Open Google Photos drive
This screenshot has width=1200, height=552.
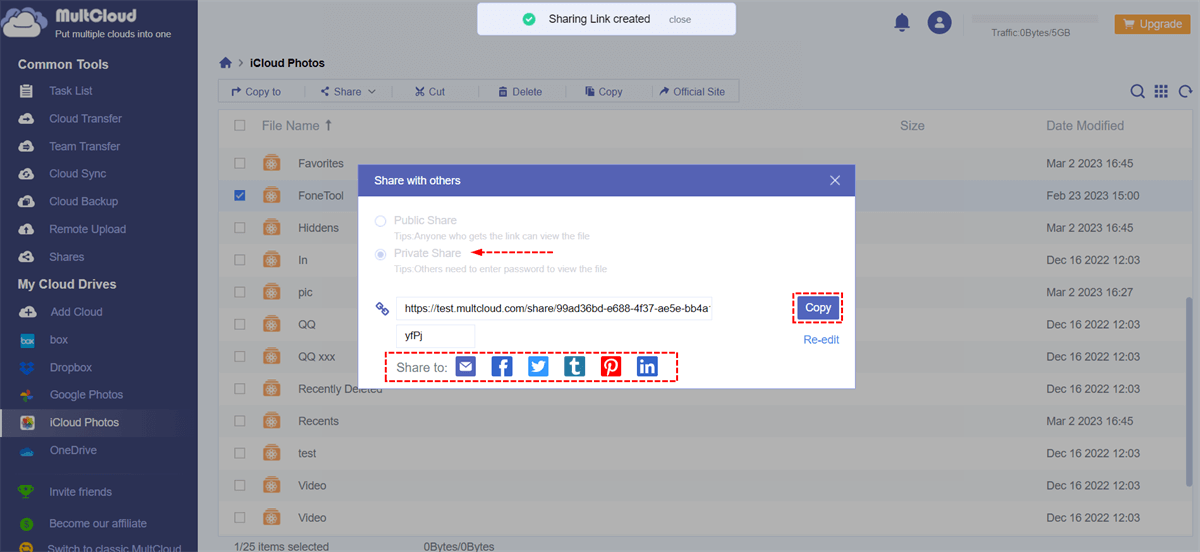point(86,395)
